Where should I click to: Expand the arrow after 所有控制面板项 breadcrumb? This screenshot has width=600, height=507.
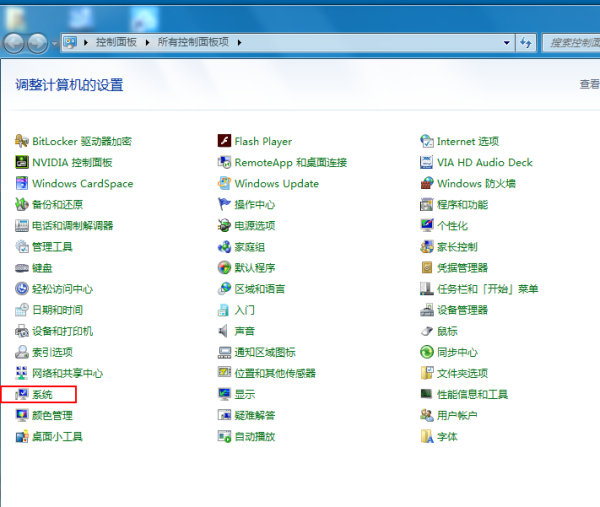click(239, 42)
